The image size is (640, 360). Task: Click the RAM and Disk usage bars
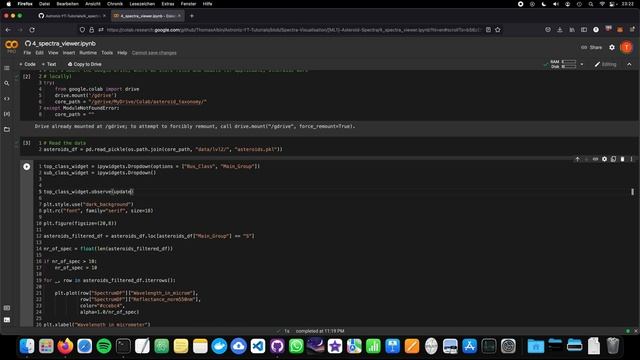(x=564, y=64)
